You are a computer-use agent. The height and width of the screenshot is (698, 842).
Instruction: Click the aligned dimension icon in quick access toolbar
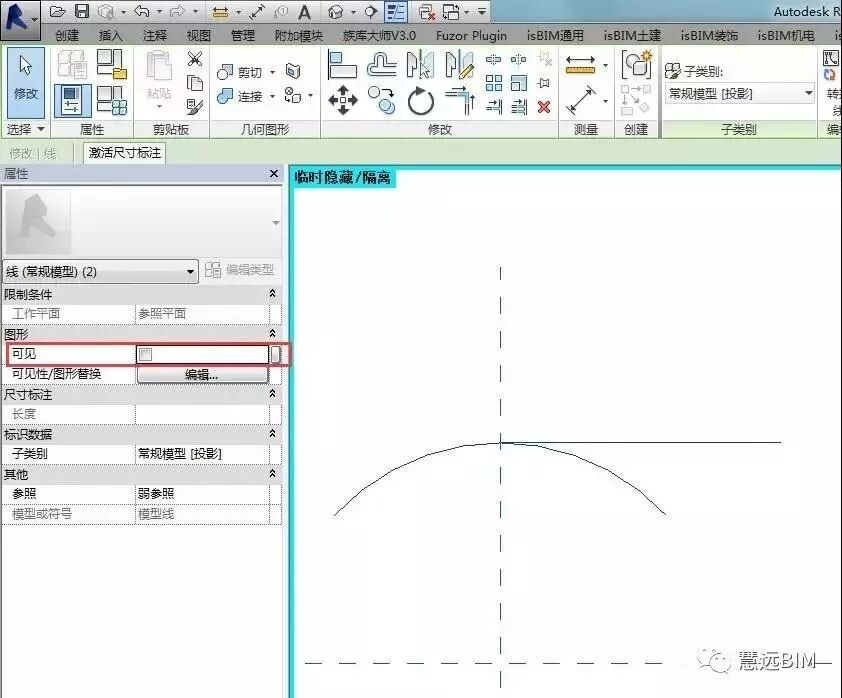[x=257, y=12]
